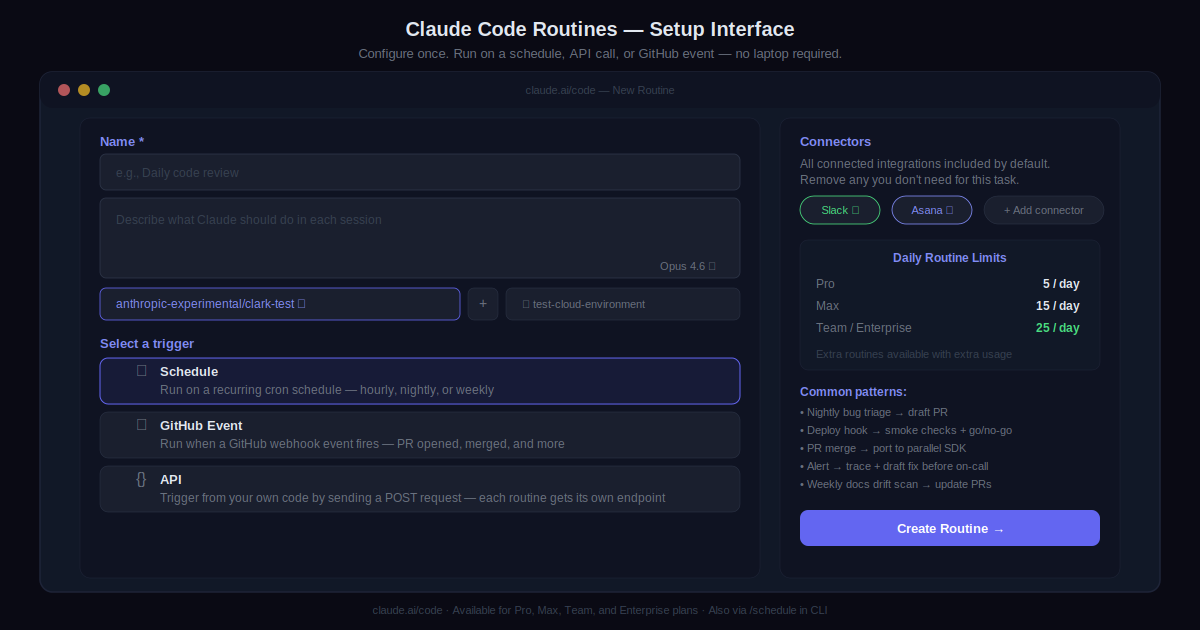Choose GitHub Event as the trigger
The width and height of the screenshot is (1200, 630).
tap(420, 435)
